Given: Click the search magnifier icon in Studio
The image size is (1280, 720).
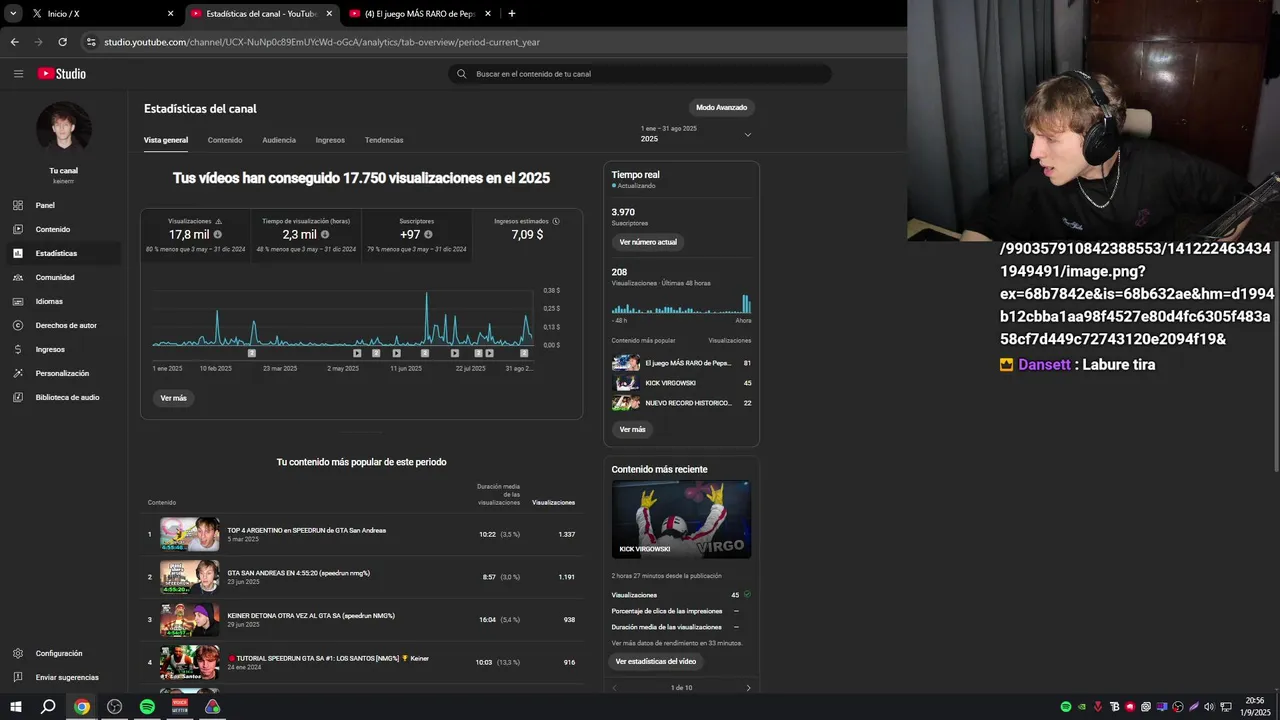Looking at the screenshot, I should point(461,74).
